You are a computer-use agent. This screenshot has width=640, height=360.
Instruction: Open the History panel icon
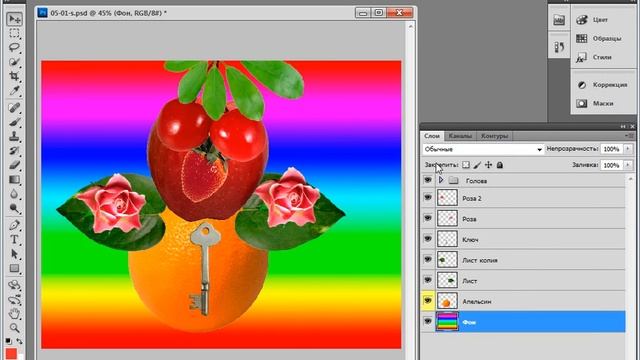(559, 47)
